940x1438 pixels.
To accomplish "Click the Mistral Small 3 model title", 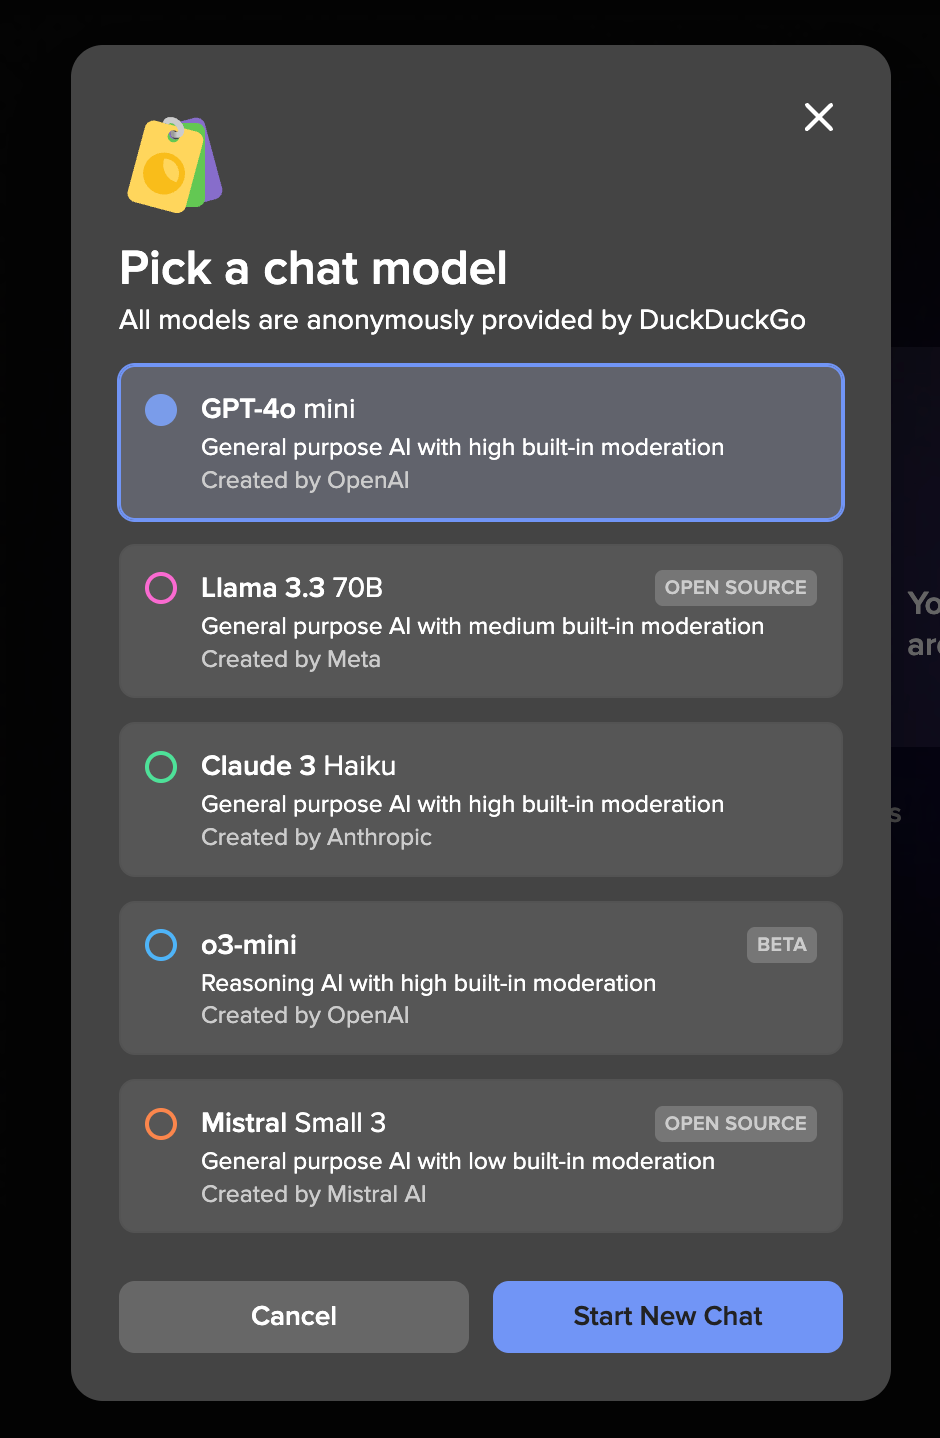I will (294, 1123).
